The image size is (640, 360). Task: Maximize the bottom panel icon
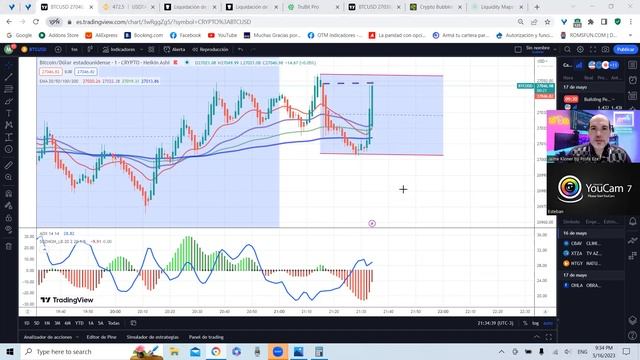point(549,337)
